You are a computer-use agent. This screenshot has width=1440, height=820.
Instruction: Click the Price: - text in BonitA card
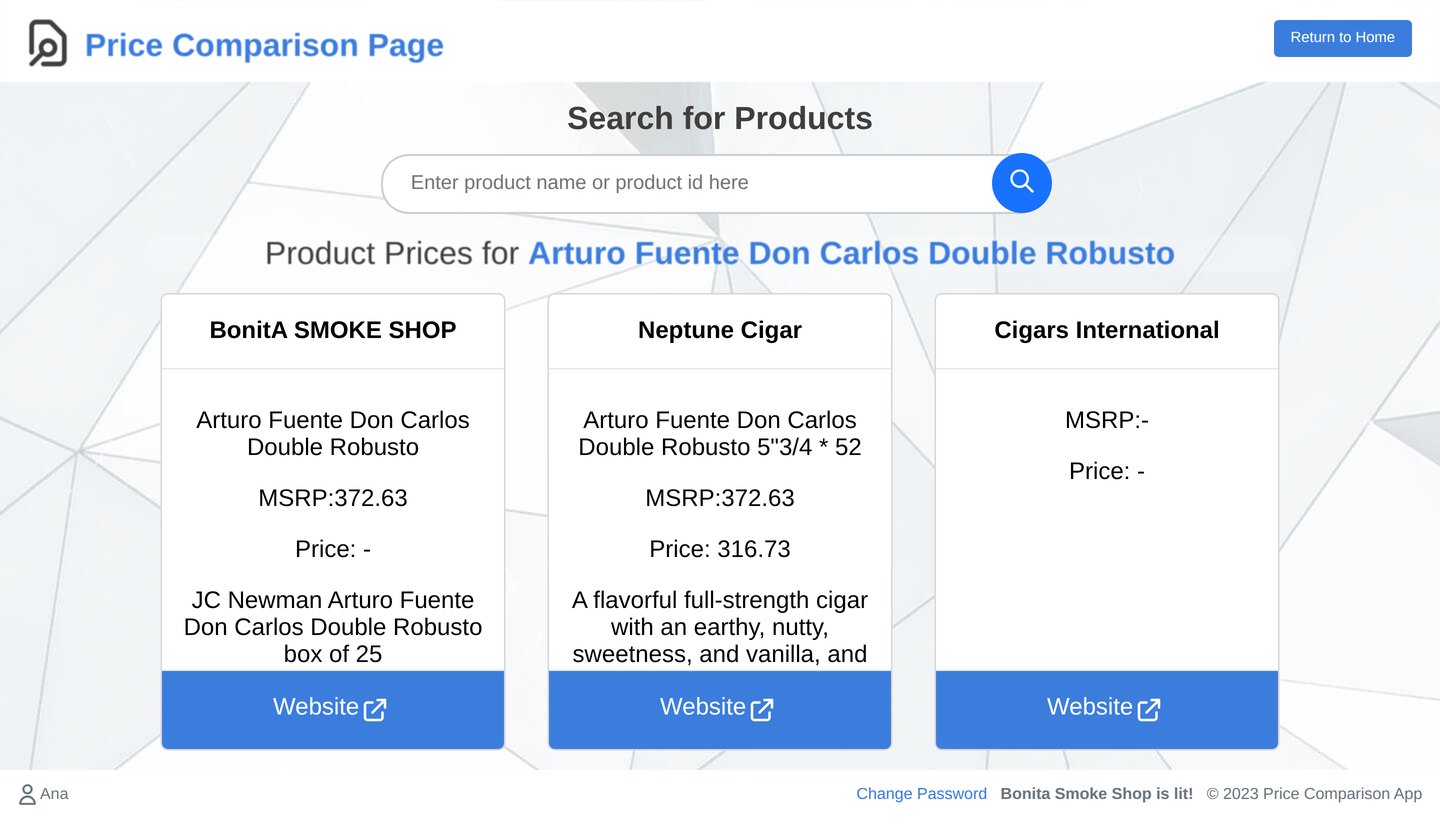point(333,549)
